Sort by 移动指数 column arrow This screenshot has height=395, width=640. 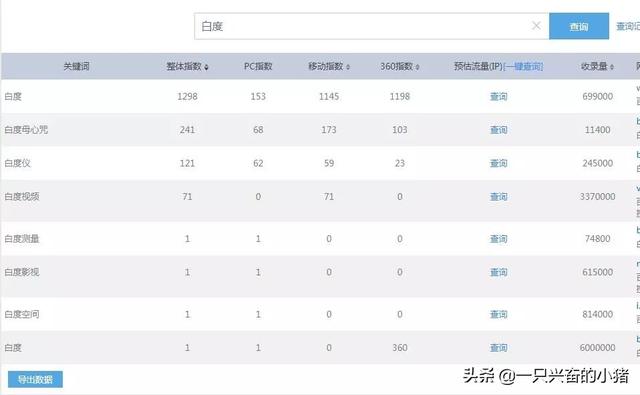tap(348, 67)
